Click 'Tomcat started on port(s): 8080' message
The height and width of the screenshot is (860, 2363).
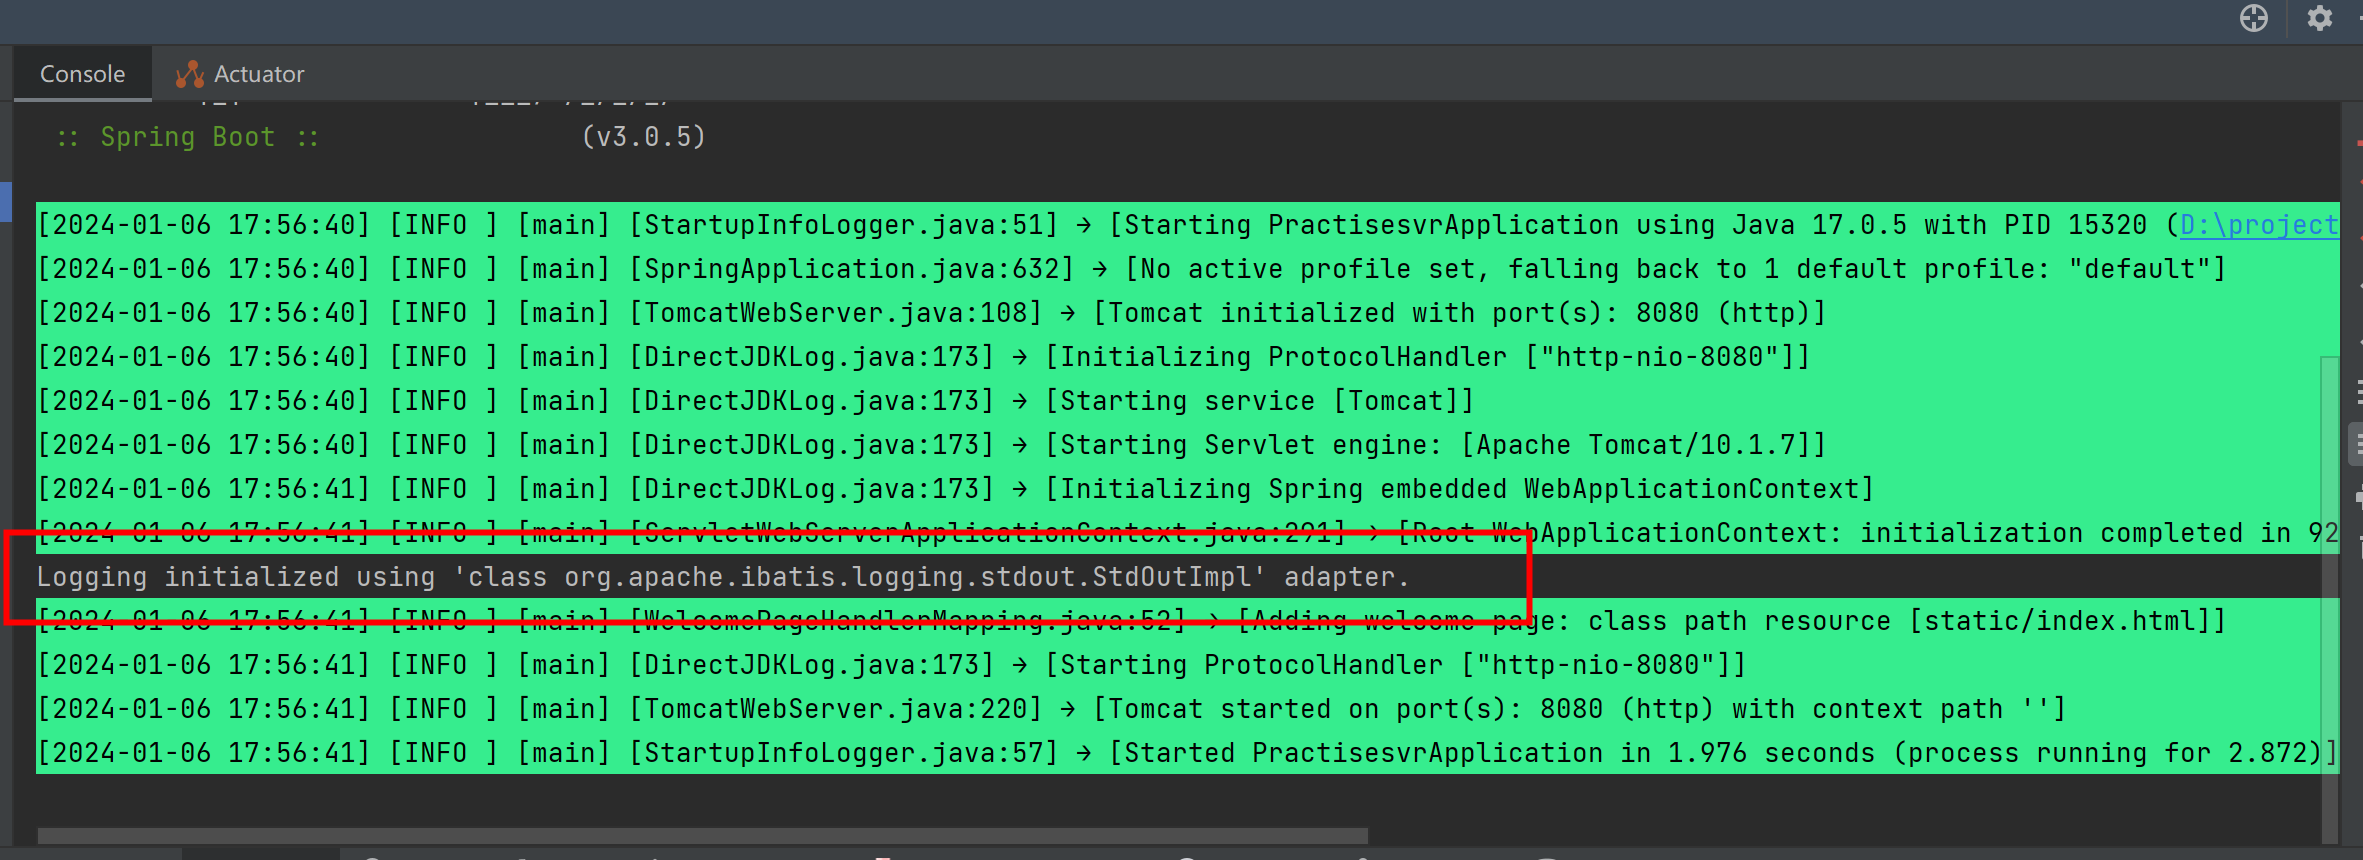pos(1580,709)
